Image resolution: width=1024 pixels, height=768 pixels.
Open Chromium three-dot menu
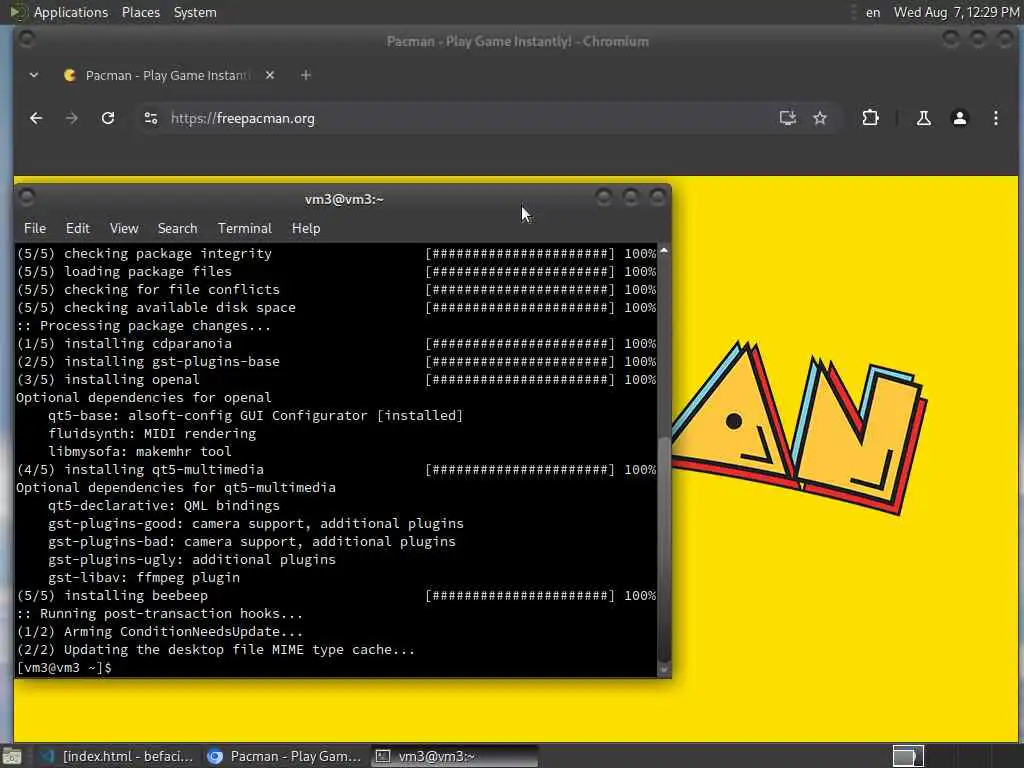pos(995,118)
